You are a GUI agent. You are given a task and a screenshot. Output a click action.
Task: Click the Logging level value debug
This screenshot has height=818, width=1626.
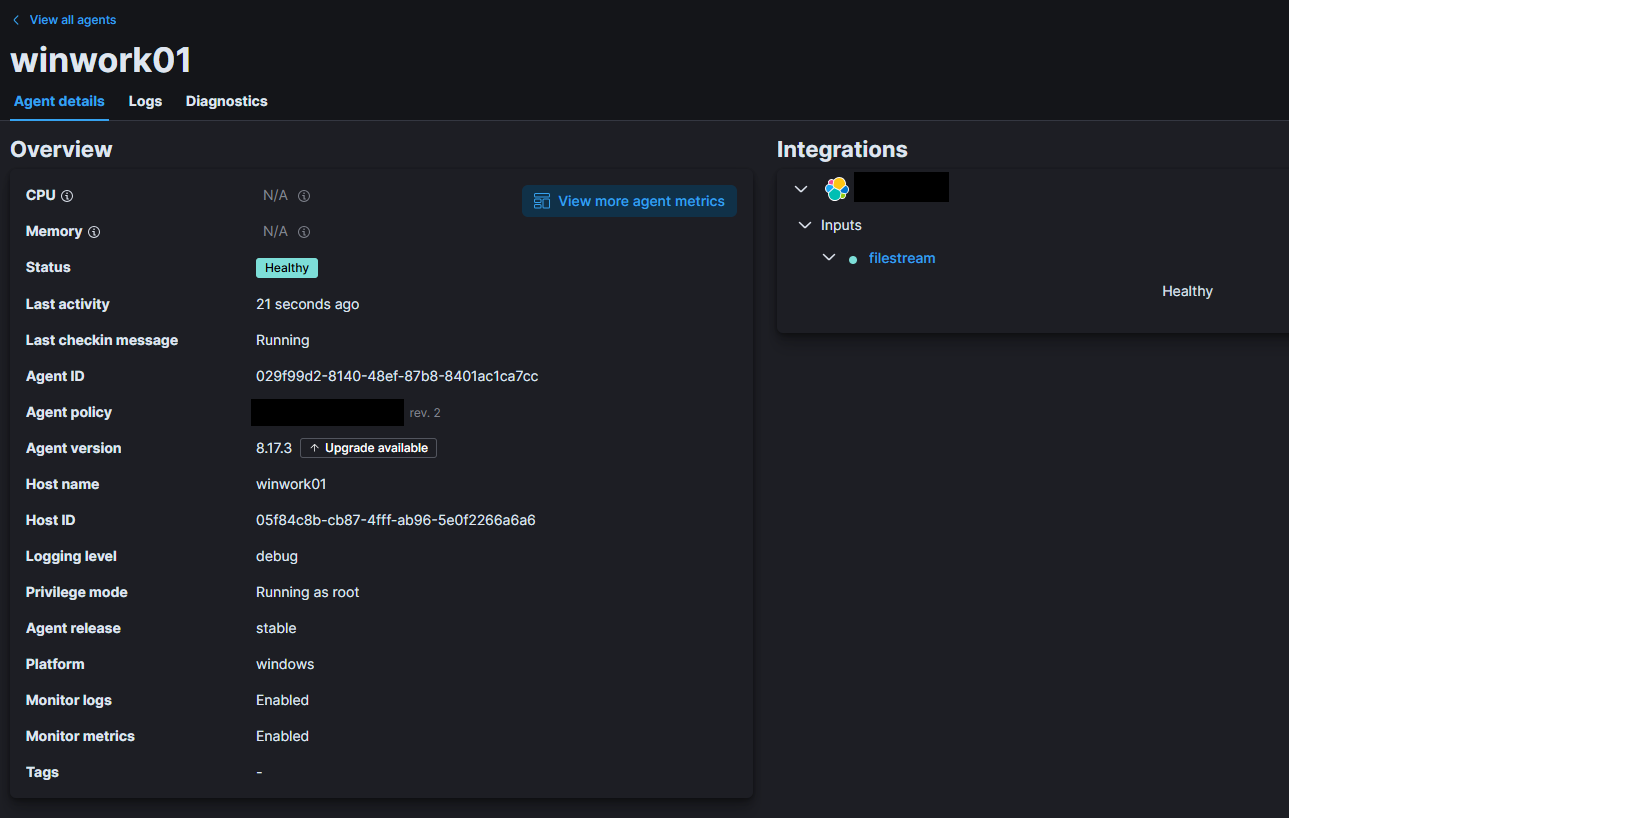coord(277,556)
